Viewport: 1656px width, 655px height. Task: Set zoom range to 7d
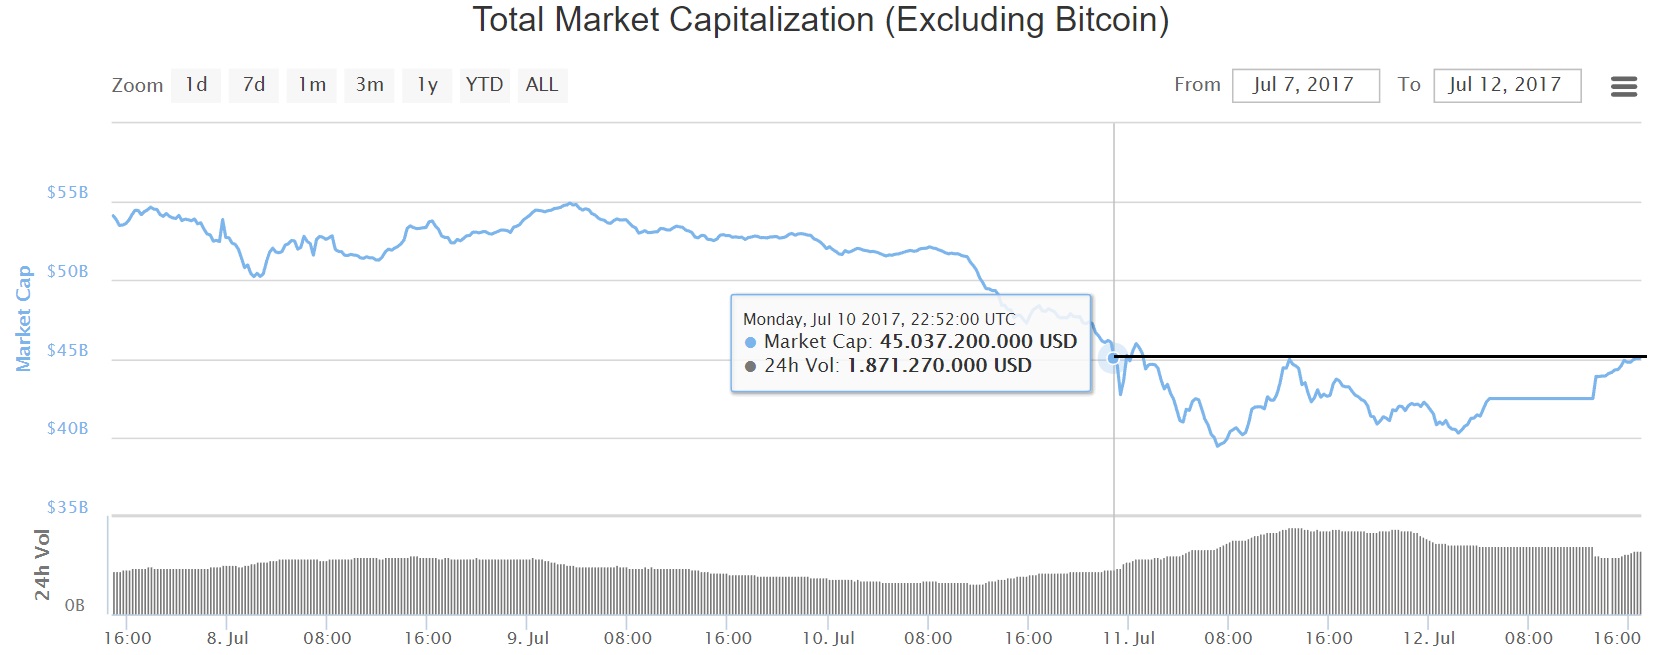[254, 85]
